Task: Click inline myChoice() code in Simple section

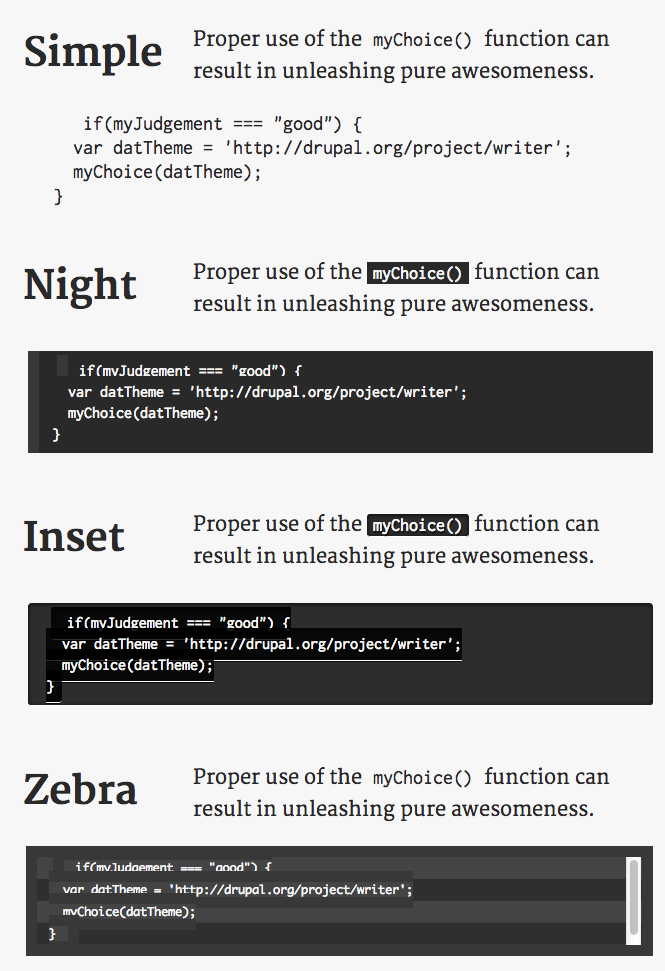Action: point(422,40)
